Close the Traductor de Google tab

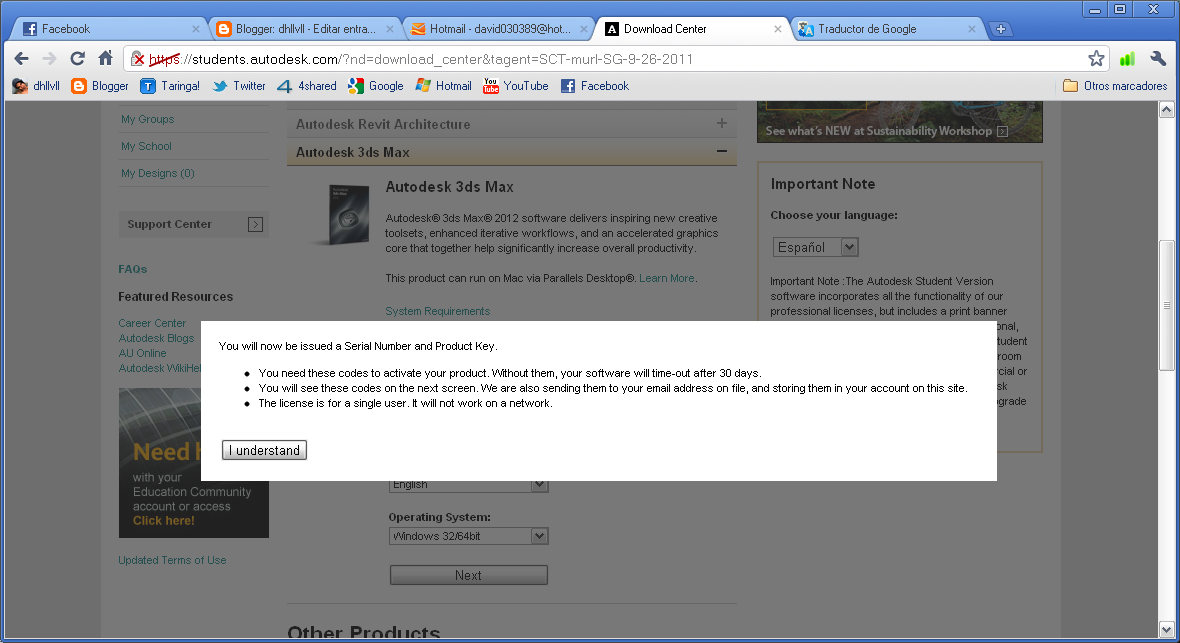coord(972,29)
